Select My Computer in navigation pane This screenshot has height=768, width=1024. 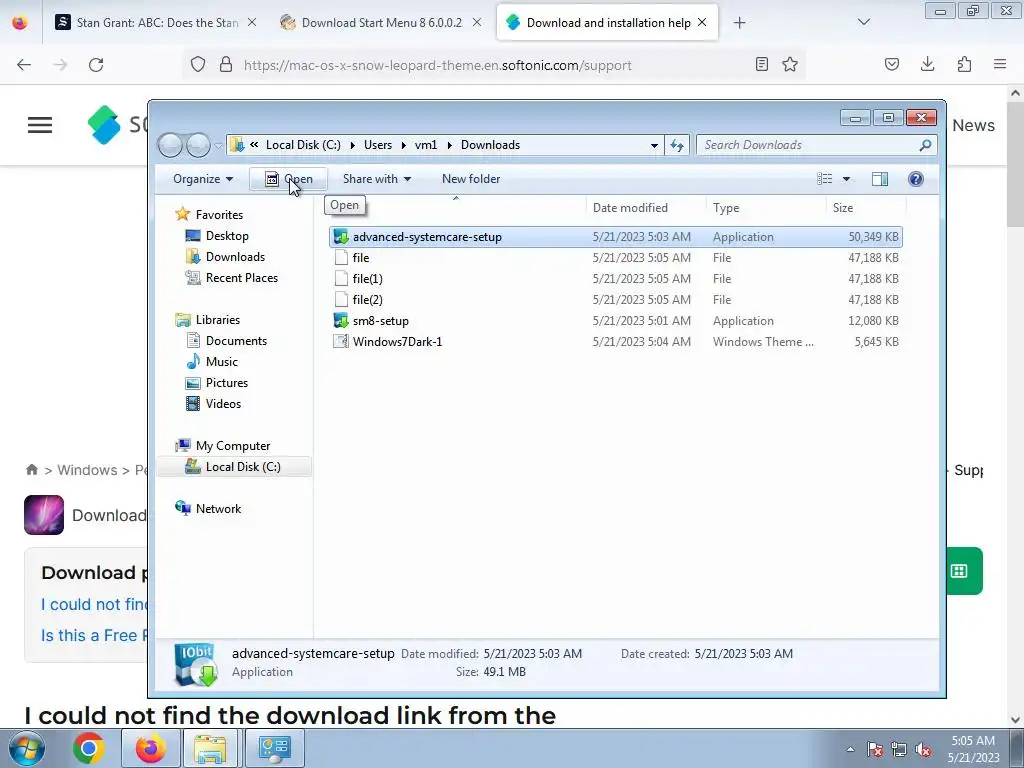click(x=232, y=446)
